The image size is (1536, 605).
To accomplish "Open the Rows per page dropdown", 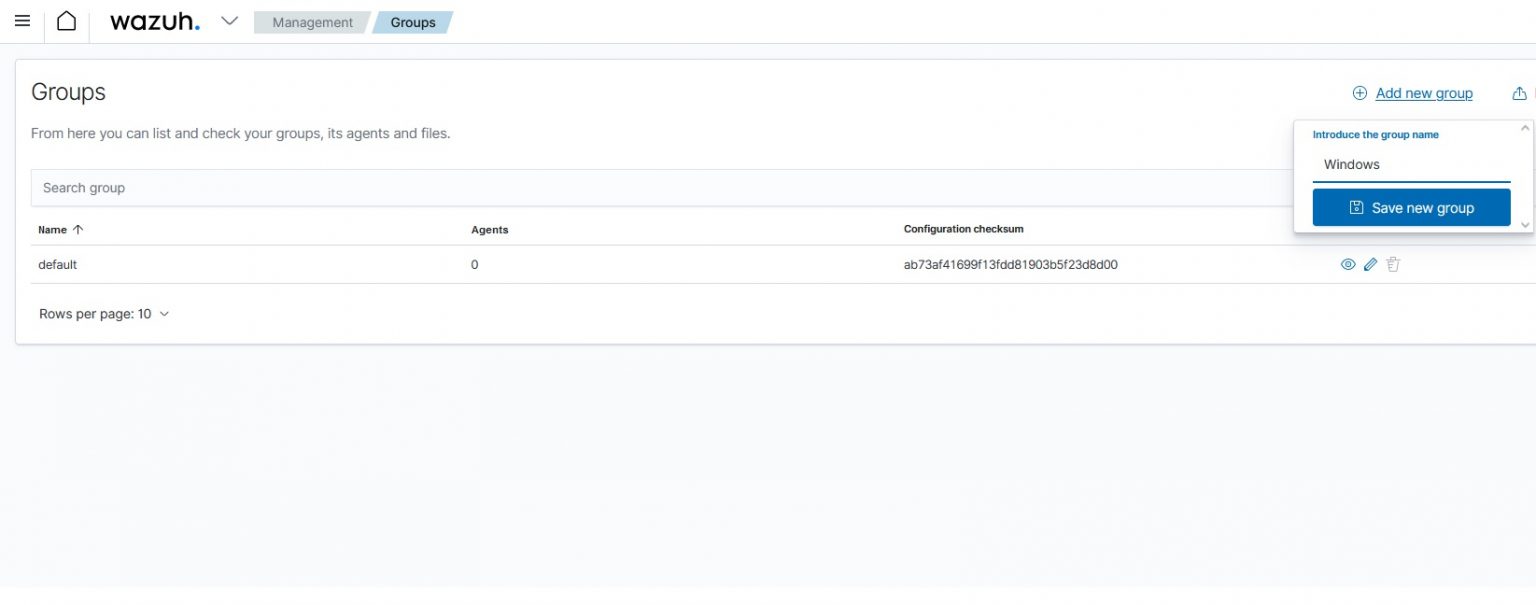I will (x=104, y=314).
